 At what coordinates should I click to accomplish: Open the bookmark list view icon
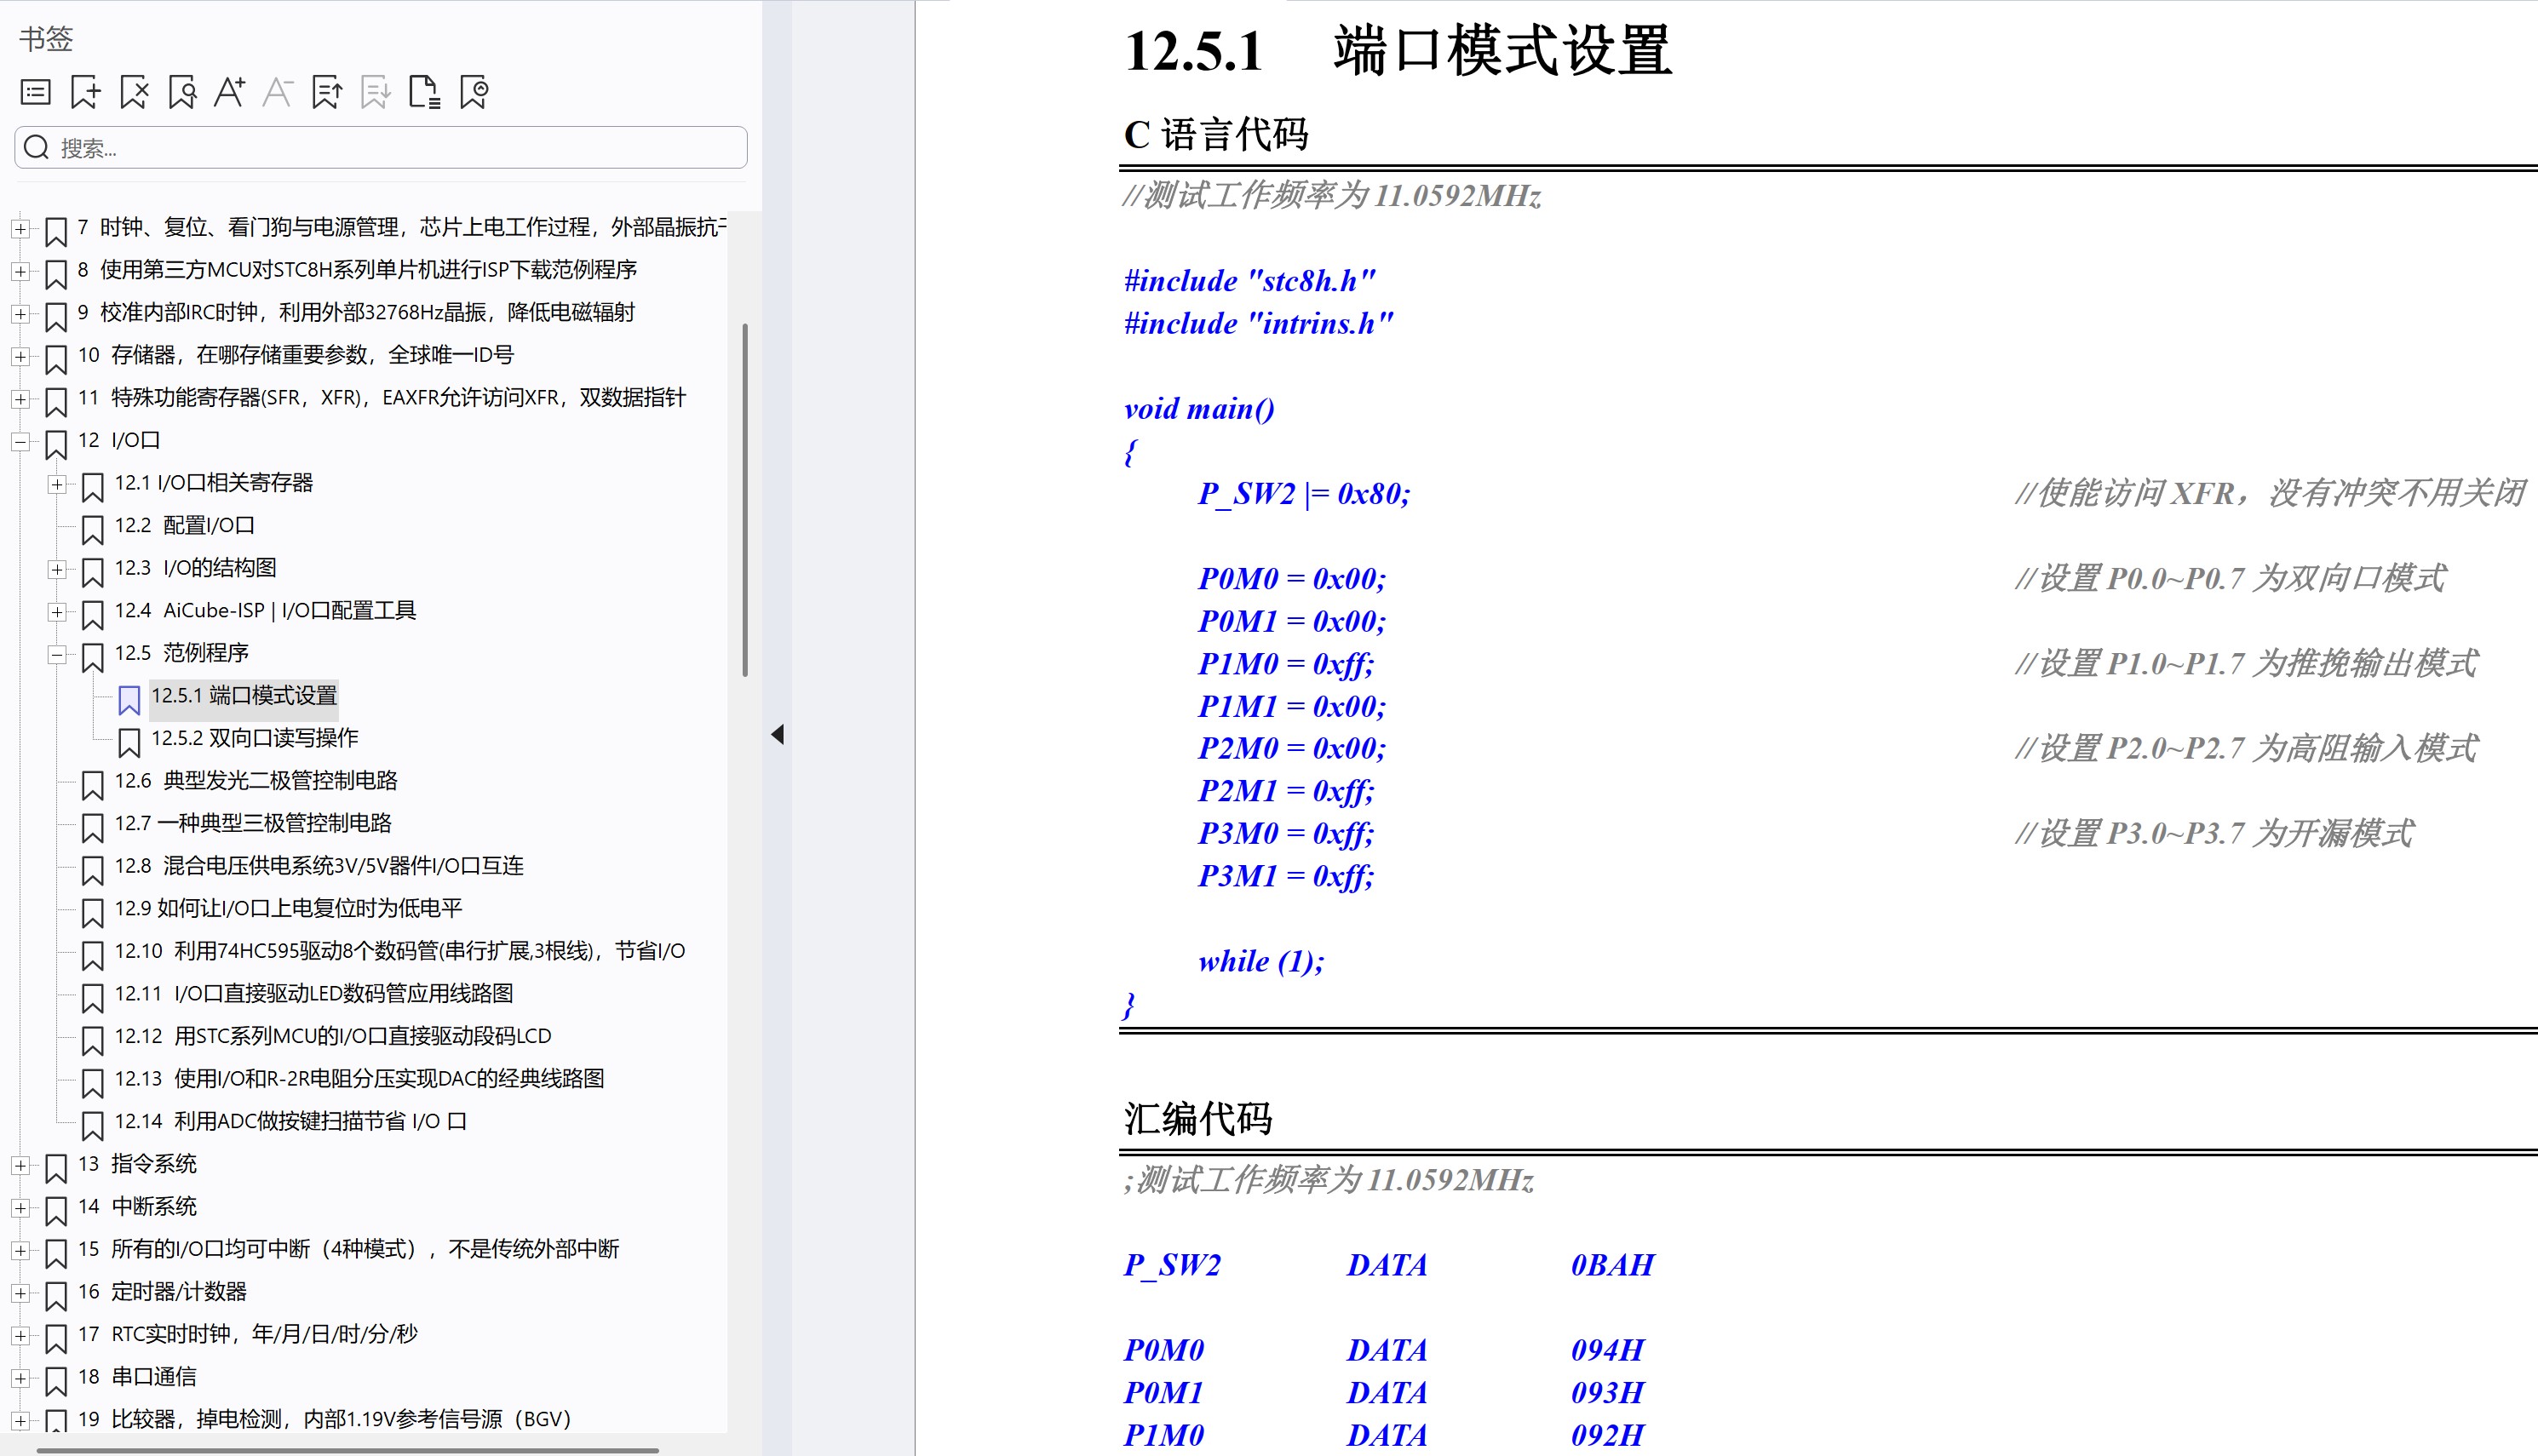pos(36,92)
